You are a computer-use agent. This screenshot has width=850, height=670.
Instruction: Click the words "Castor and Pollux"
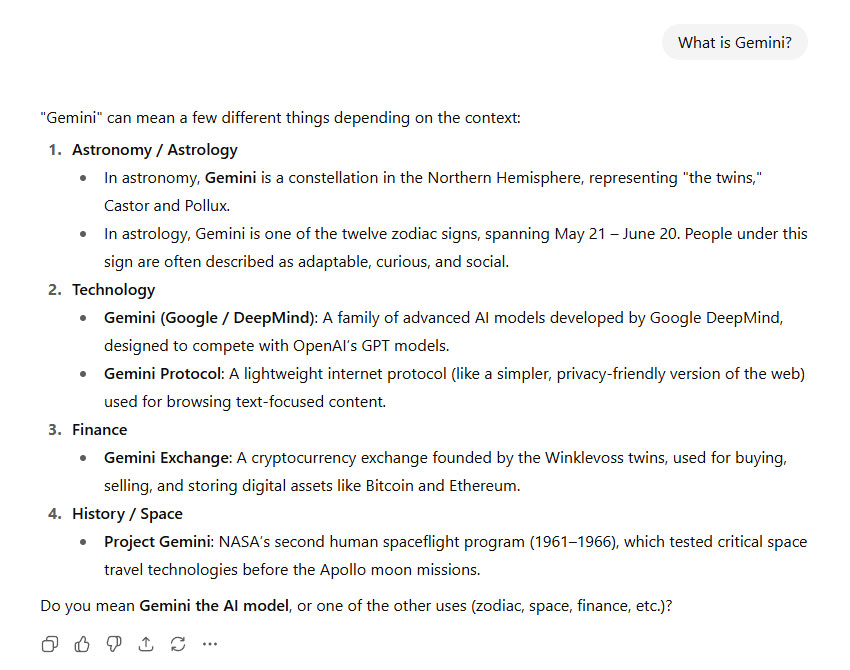pyautogui.click(x=166, y=206)
